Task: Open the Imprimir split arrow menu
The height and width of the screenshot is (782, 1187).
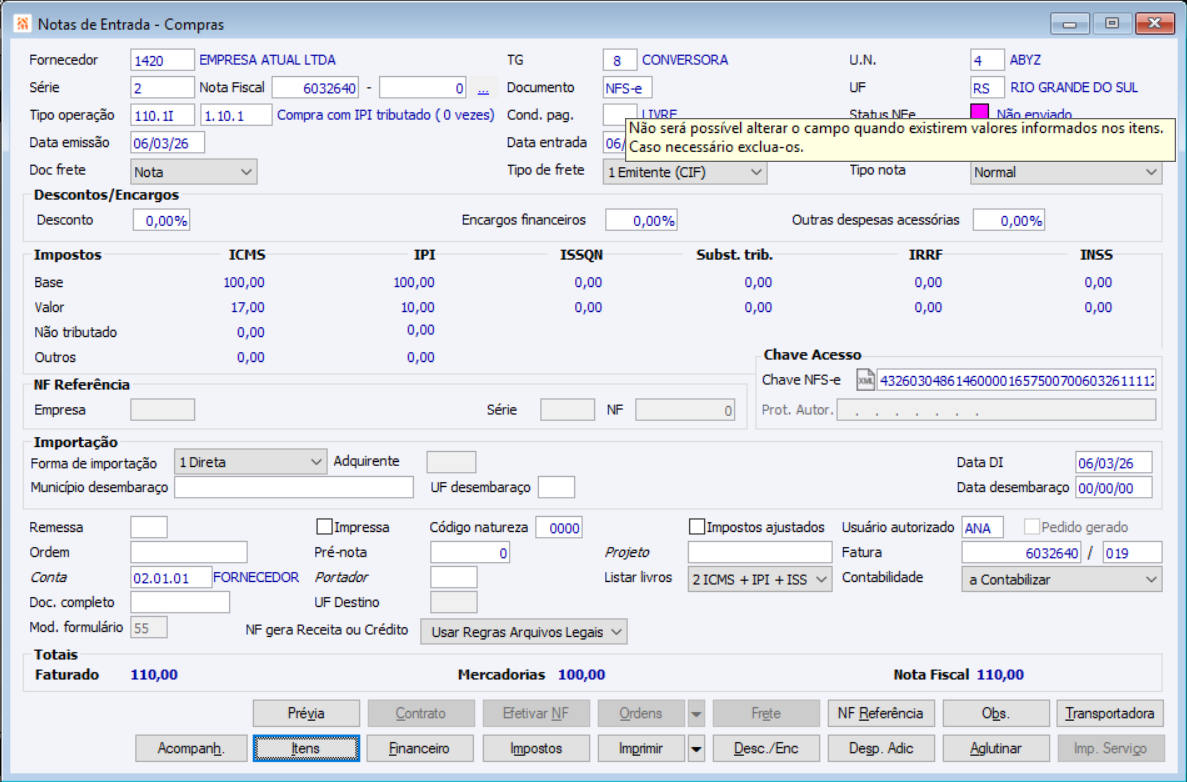Action: click(x=697, y=748)
